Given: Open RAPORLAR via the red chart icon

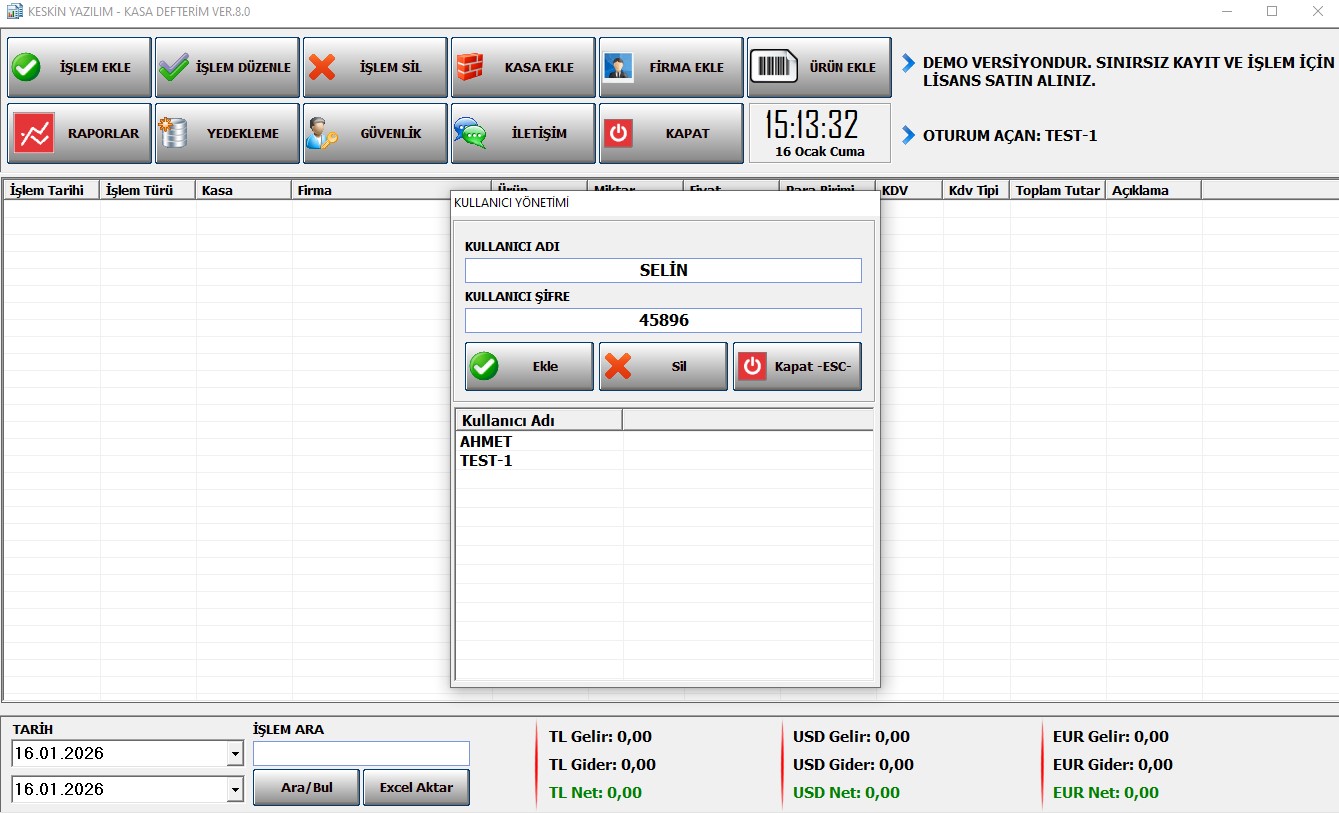Looking at the screenshot, I should click(x=34, y=133).
